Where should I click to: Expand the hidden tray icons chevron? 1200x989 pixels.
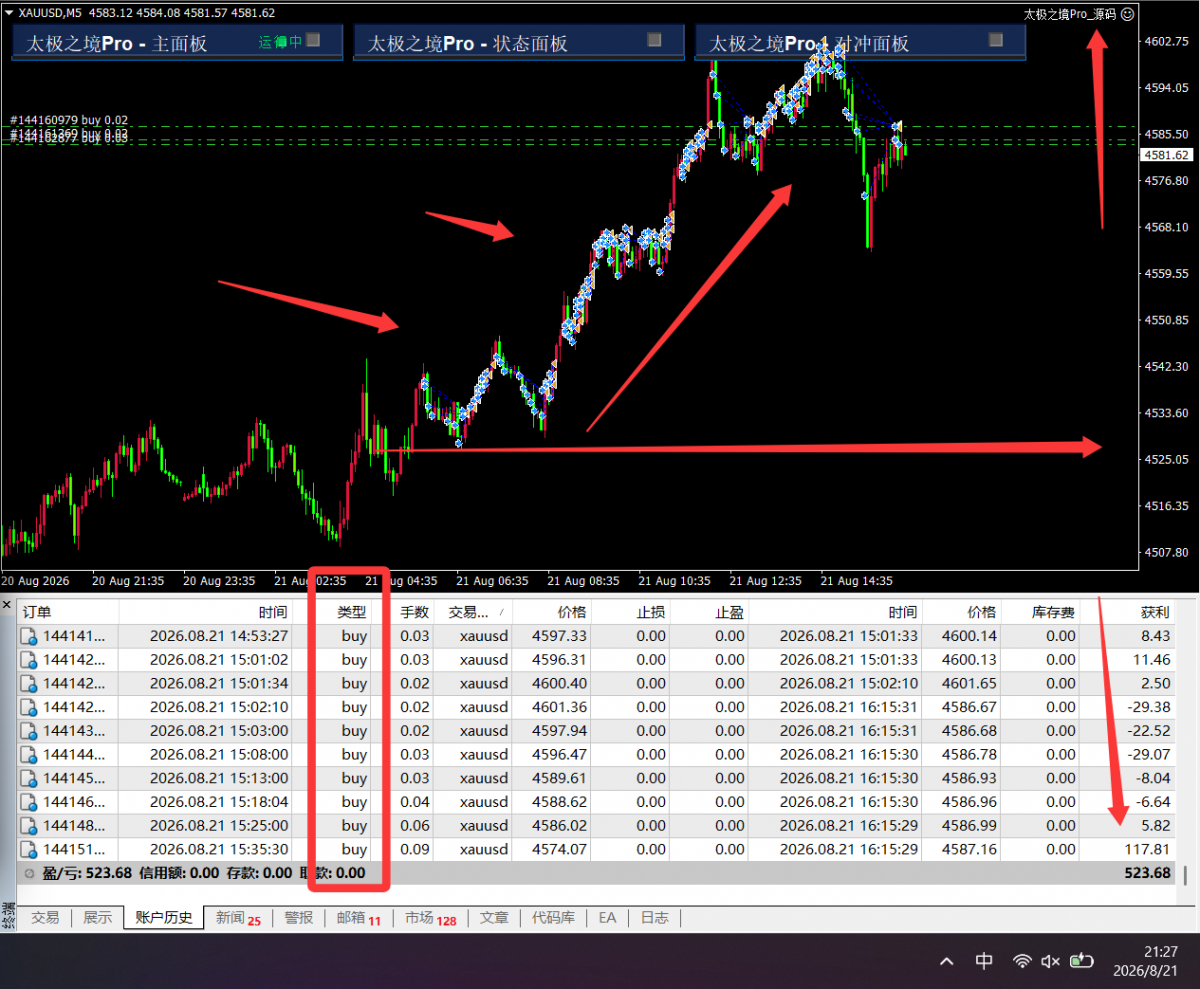(x=946, y=961)
